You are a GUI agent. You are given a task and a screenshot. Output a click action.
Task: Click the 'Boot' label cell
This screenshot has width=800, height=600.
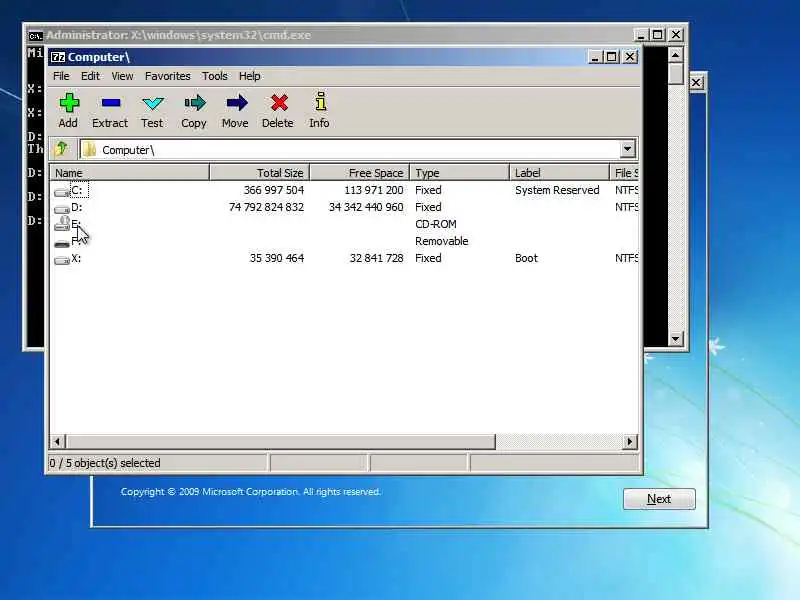click(527, 258)
